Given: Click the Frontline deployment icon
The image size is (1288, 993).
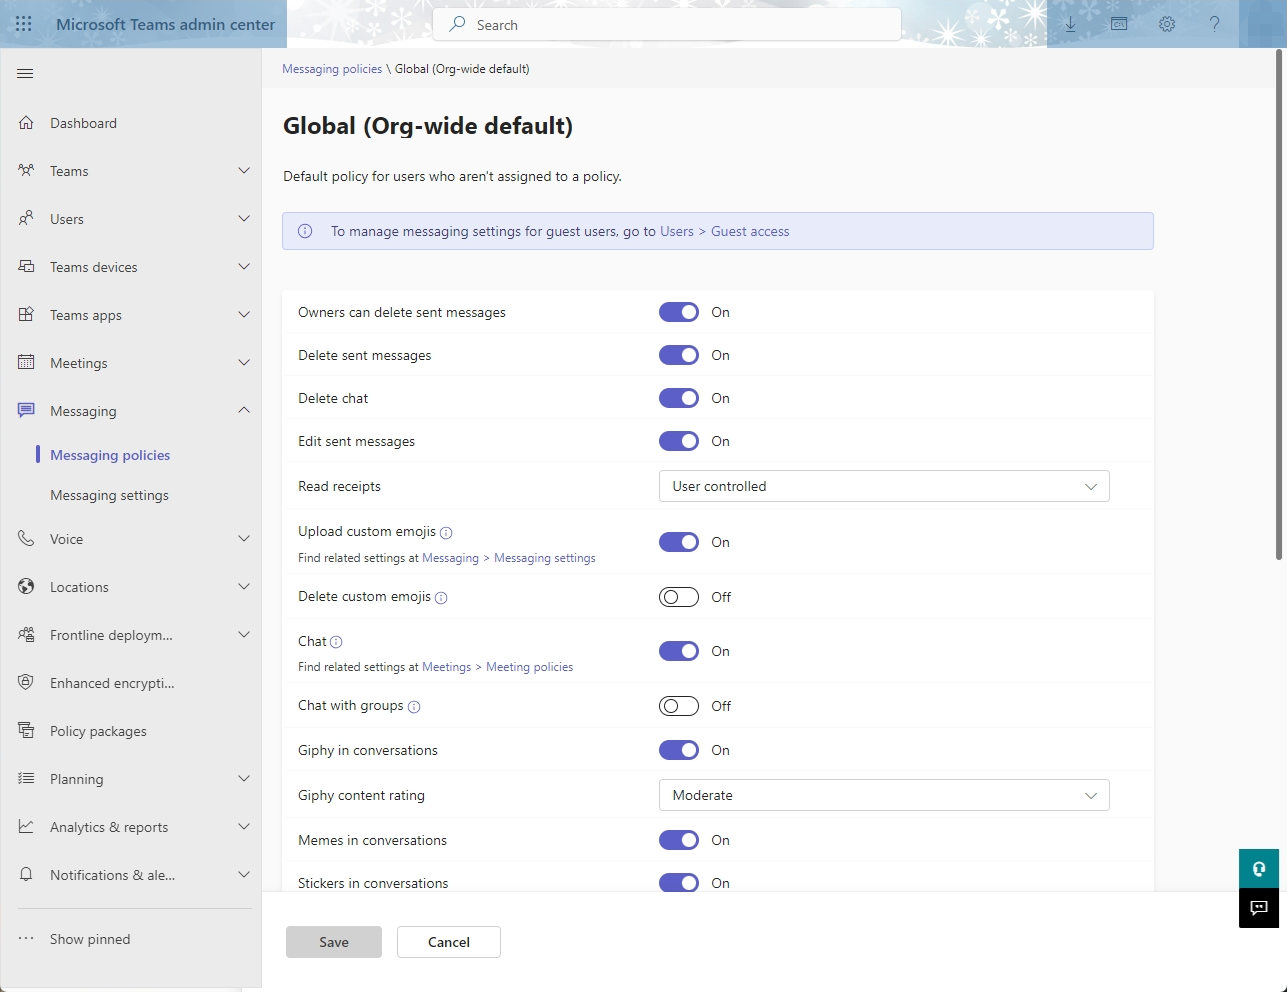Looking at the screenshot, I should point(26,635).
